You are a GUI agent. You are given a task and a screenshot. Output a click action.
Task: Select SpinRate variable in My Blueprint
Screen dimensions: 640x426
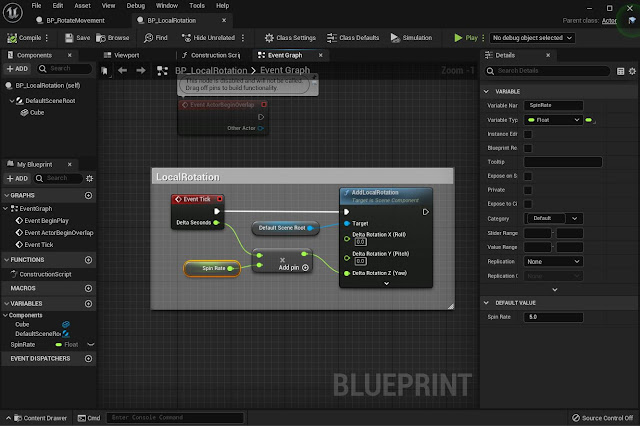[x=23, y=345]
